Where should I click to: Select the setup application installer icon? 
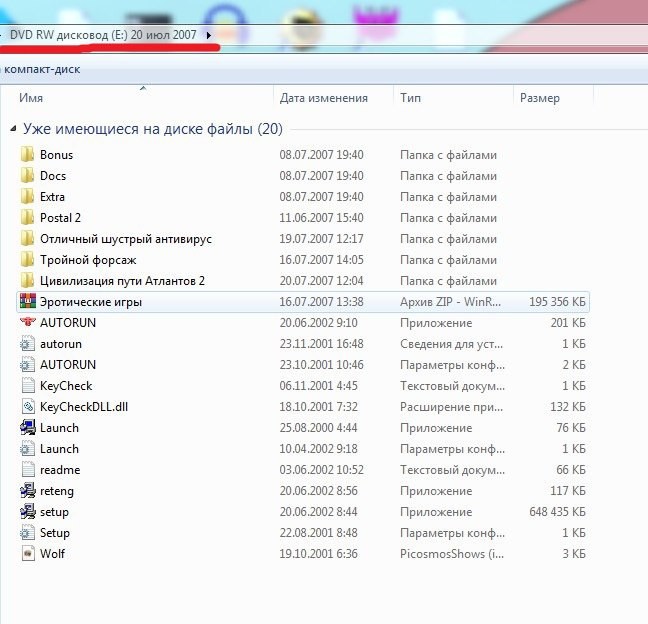[x=28, y=512]
